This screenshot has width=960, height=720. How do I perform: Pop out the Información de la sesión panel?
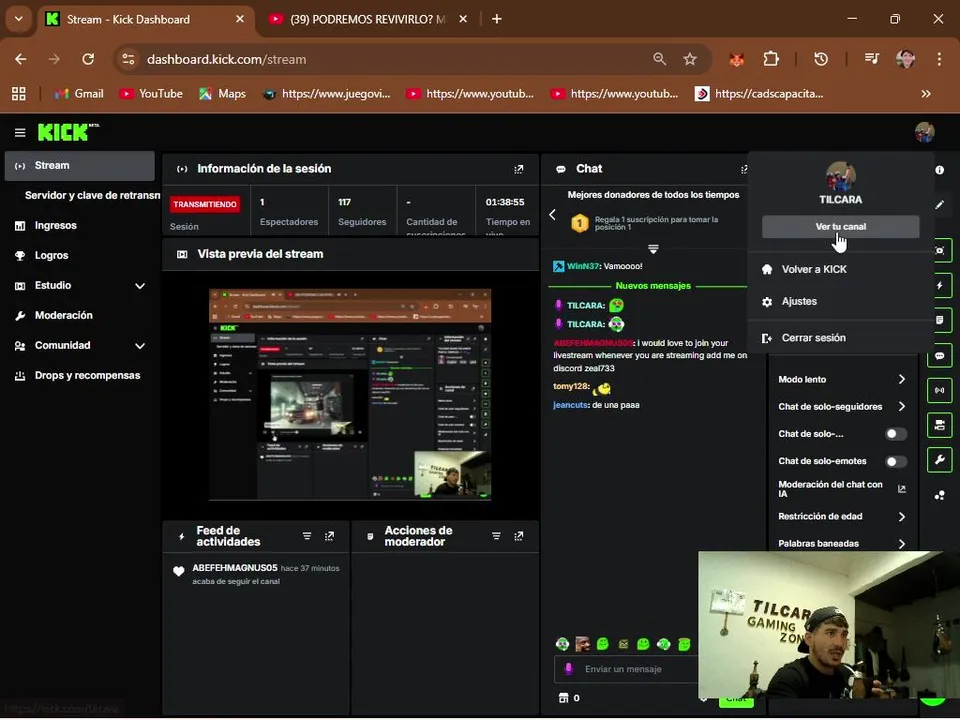click(x=519, y=169)
